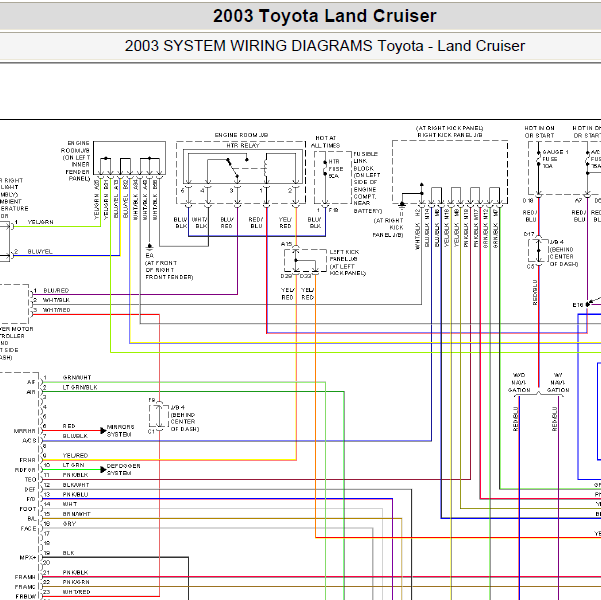Click the '2003 SYSTEM WIRING DIAGRAMS' subtitle line
The height and width of the screenshot is (600, 601).
325,46
